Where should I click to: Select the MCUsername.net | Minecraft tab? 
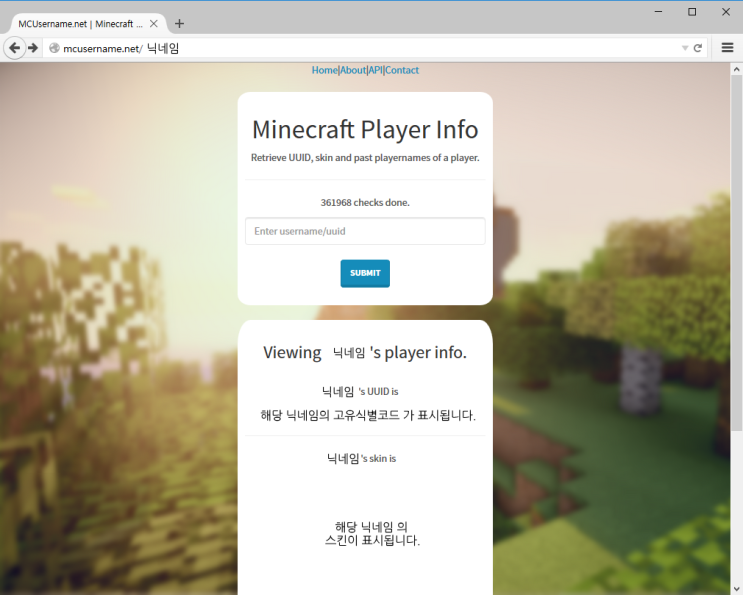click(x=88, y=24)
